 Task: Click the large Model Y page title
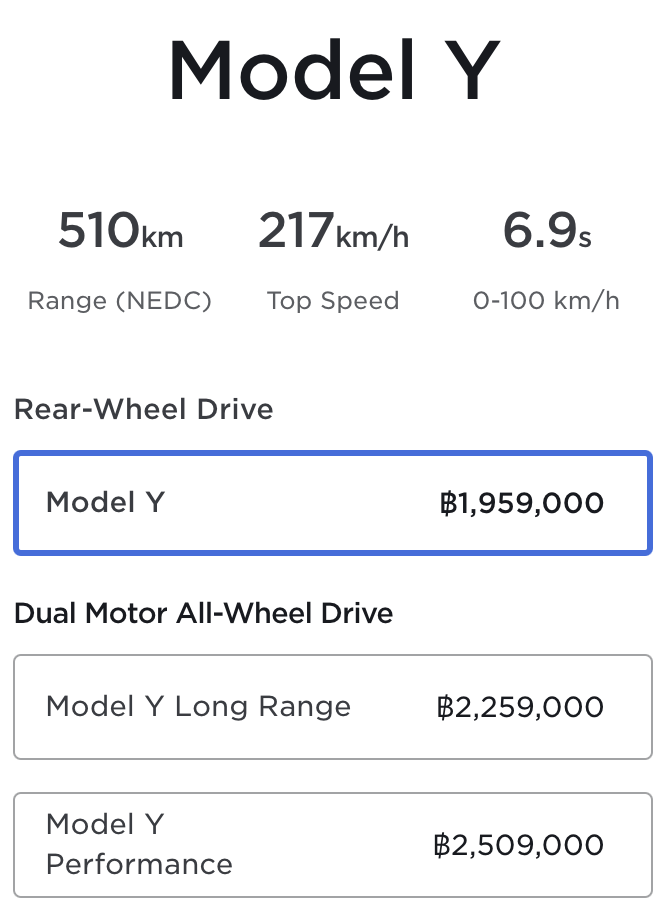point(332,70)
